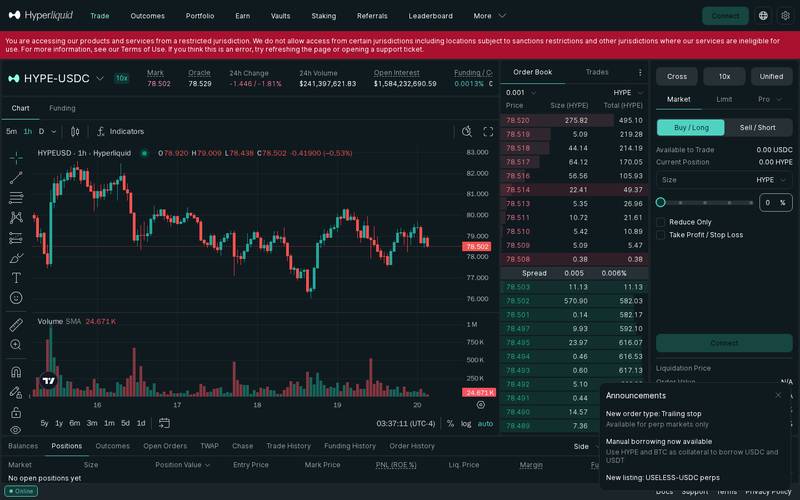This screenshot has height=500, width=800.
Task: Open the settings gear in header
Action: coord(785,16)
